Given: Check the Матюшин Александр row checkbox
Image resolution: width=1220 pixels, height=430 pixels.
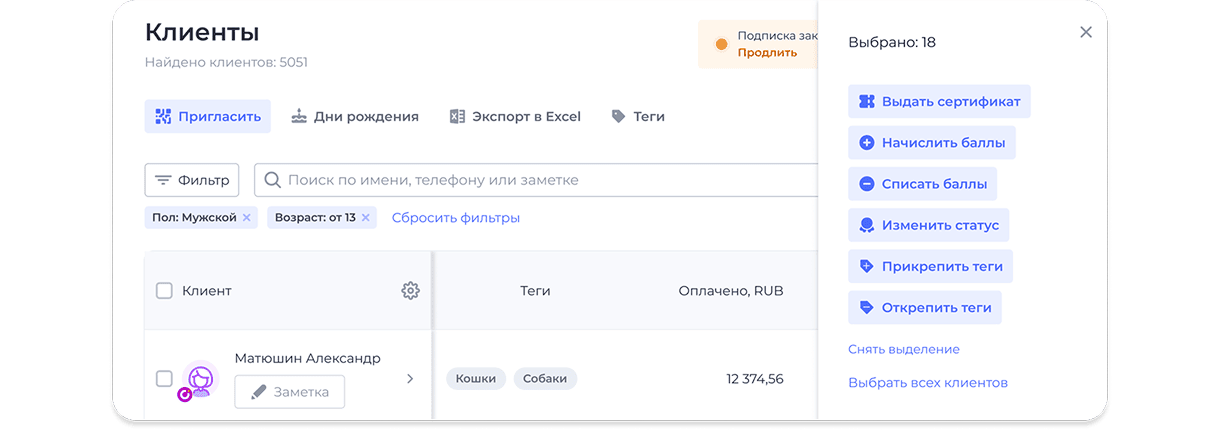Looking at the screenshot, I should [x=164, y=379].
